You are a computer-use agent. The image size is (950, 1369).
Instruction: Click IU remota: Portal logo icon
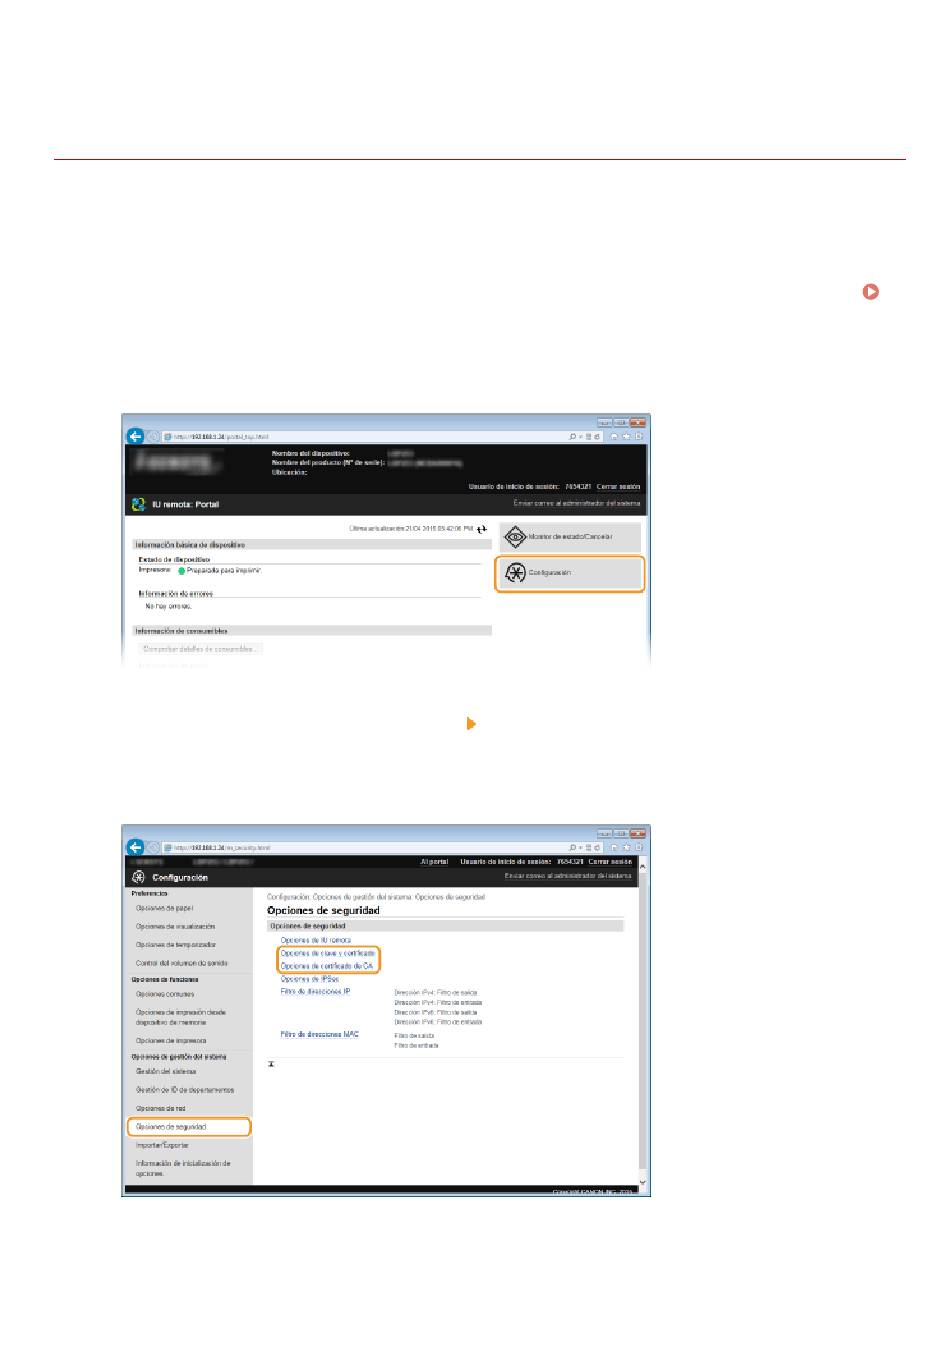tap(139, 505)
